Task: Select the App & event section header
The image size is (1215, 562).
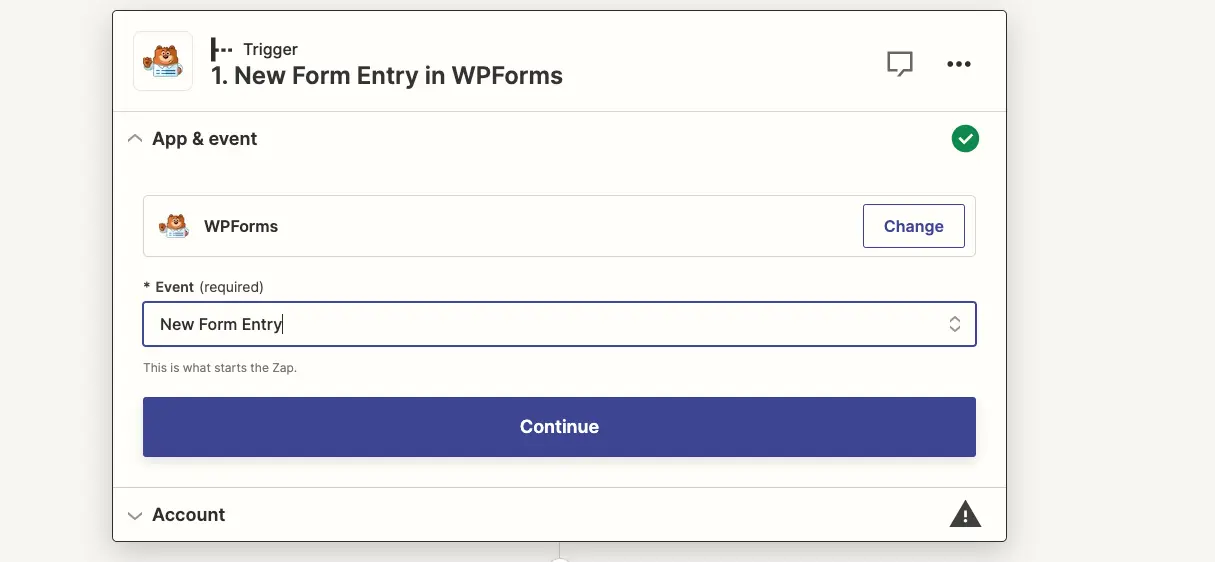Action: pyautogui.click(x=559, y=139)
